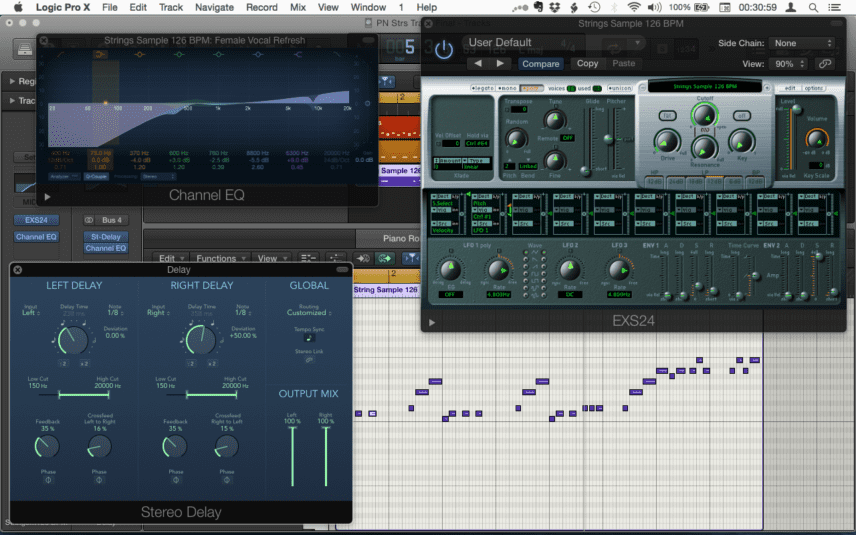Viewport: 856px width, 535px height.
Task: Select first orange bell band icon in Channel EQ
Action: 140,55
